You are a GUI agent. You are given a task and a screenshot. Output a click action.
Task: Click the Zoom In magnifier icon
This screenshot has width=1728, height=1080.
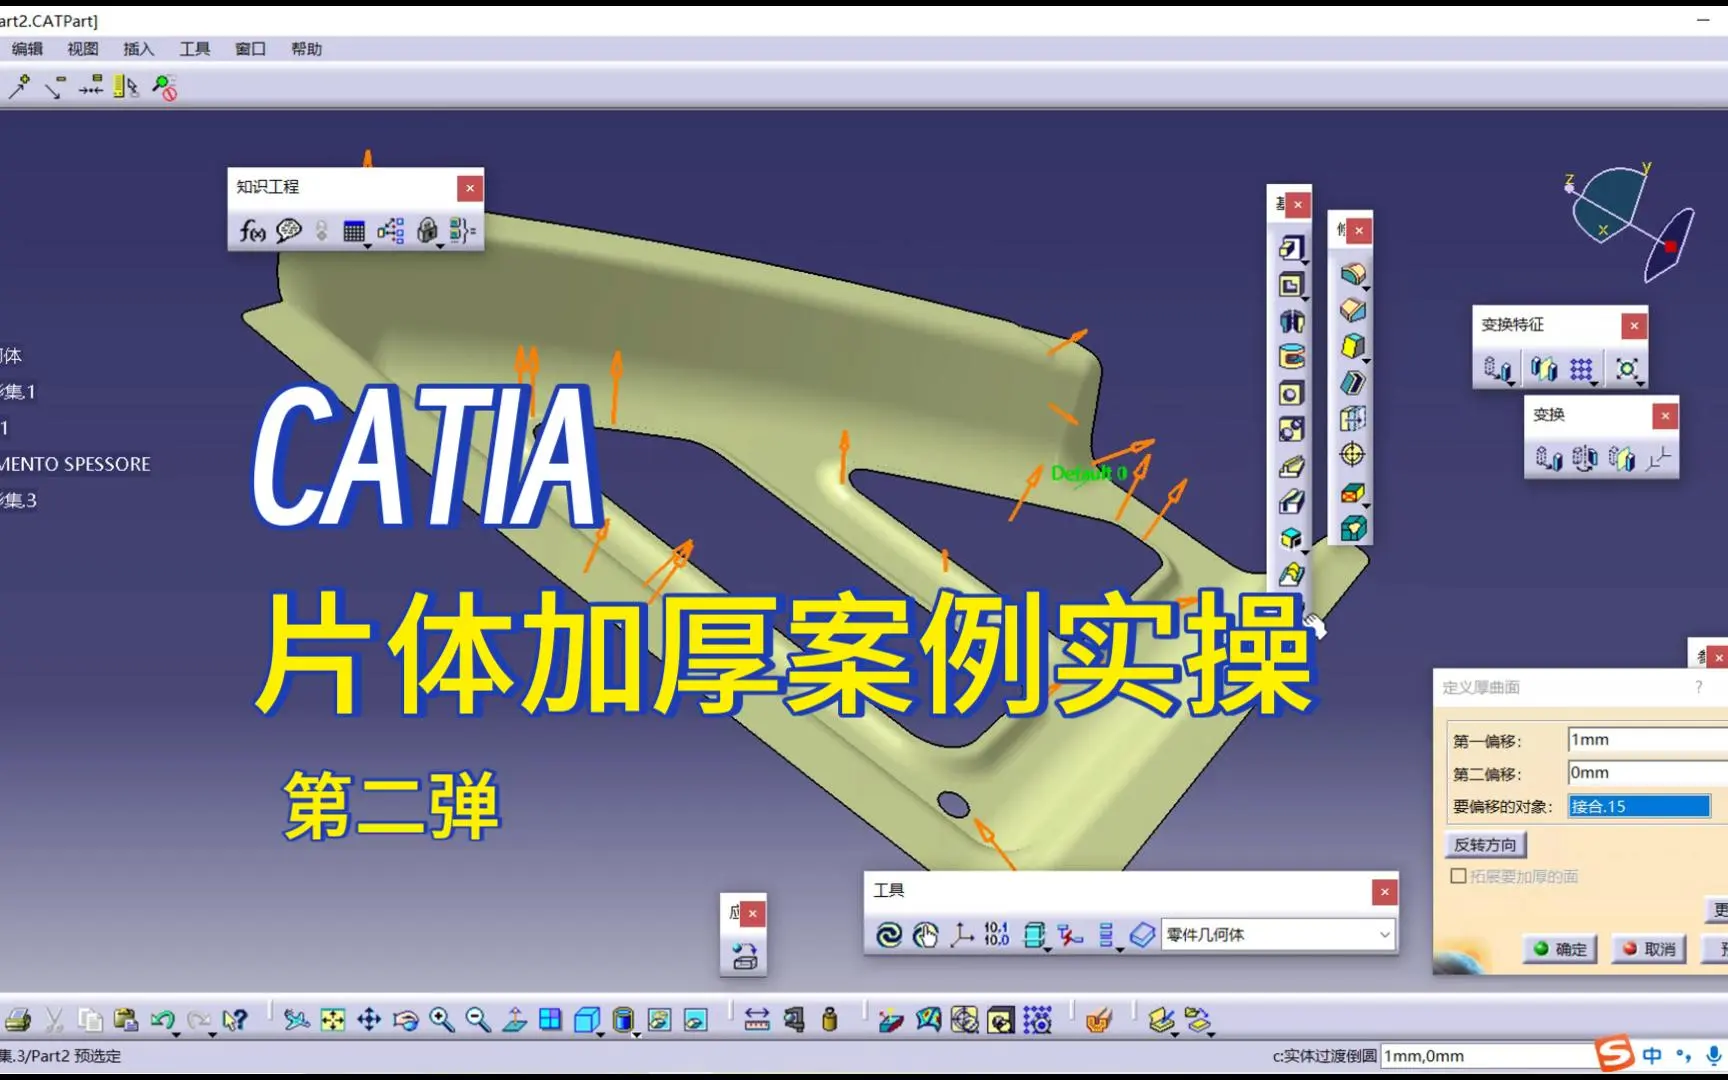pos(438,1019)
